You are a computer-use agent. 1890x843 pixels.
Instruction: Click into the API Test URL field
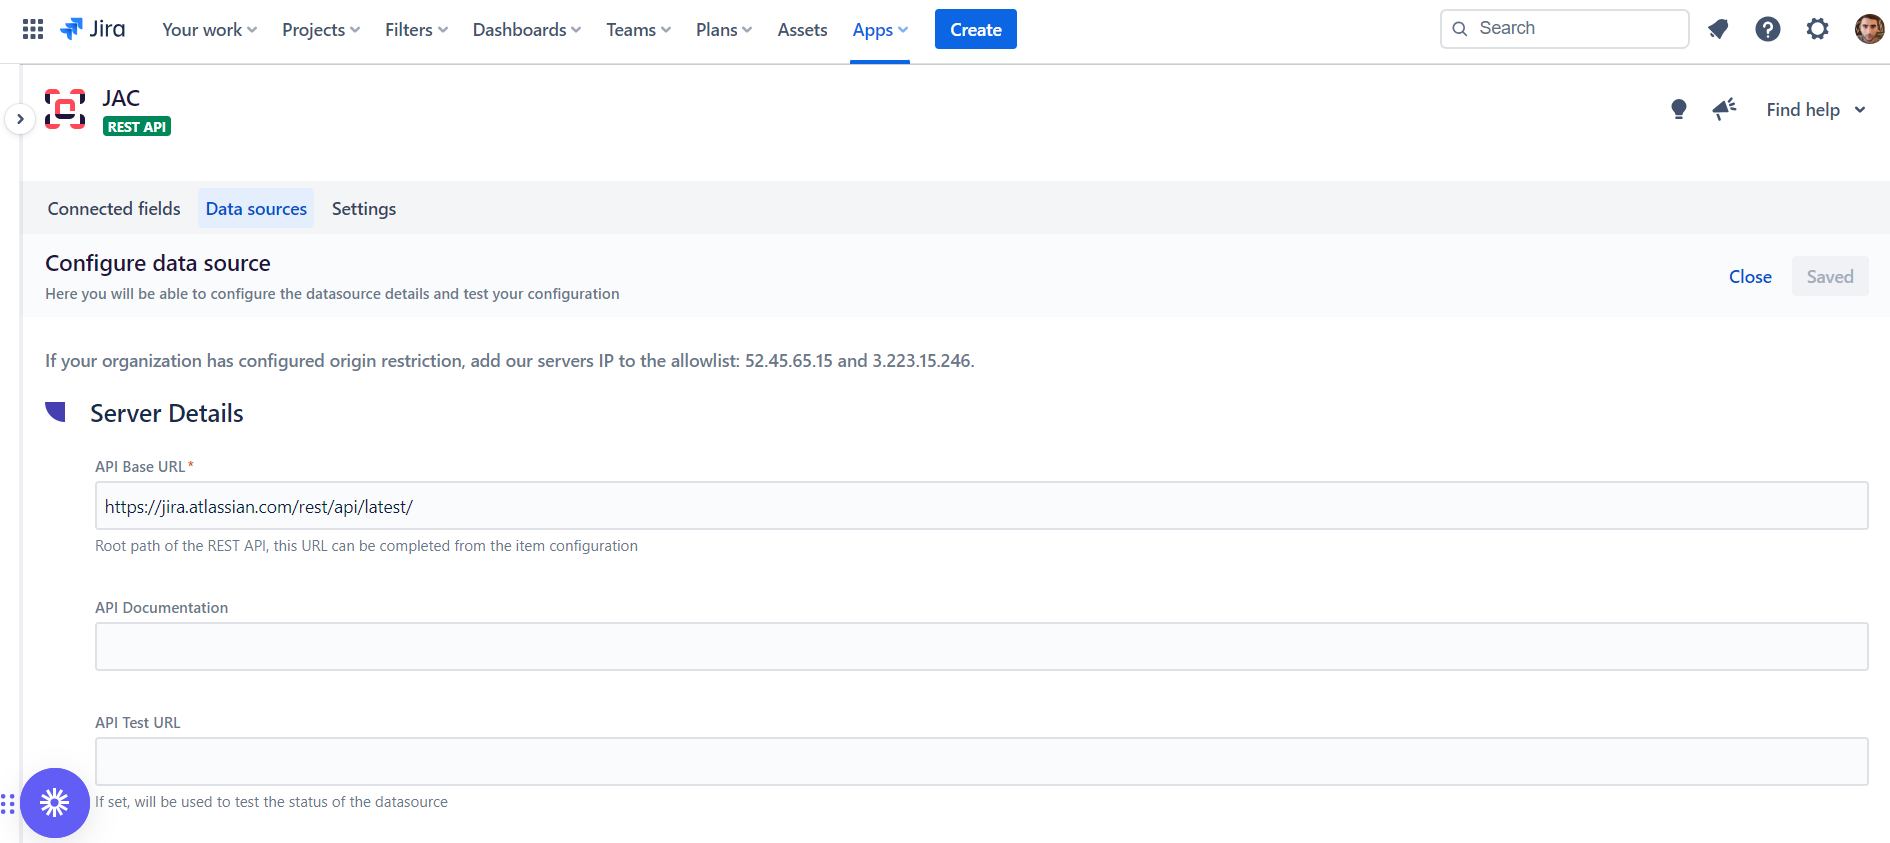tap(981, 761)
